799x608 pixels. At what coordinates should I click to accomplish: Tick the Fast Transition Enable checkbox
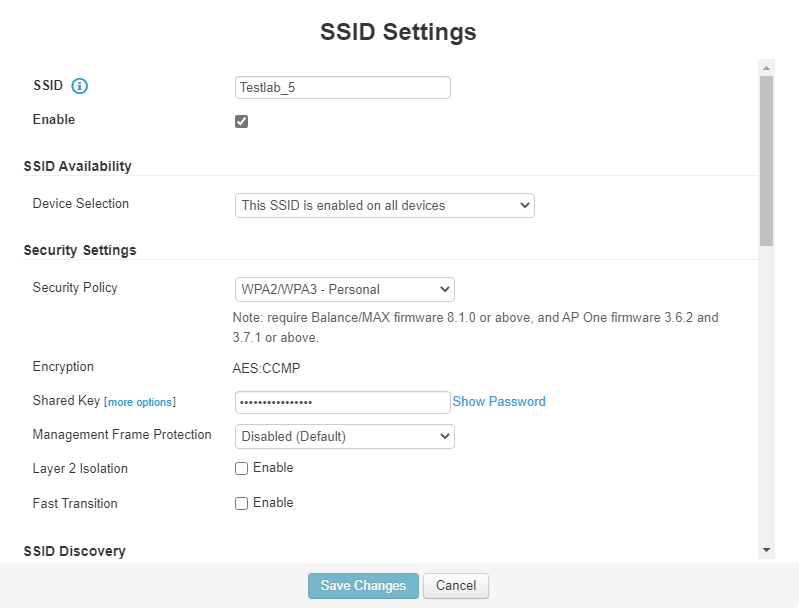[x=241, y=503]
